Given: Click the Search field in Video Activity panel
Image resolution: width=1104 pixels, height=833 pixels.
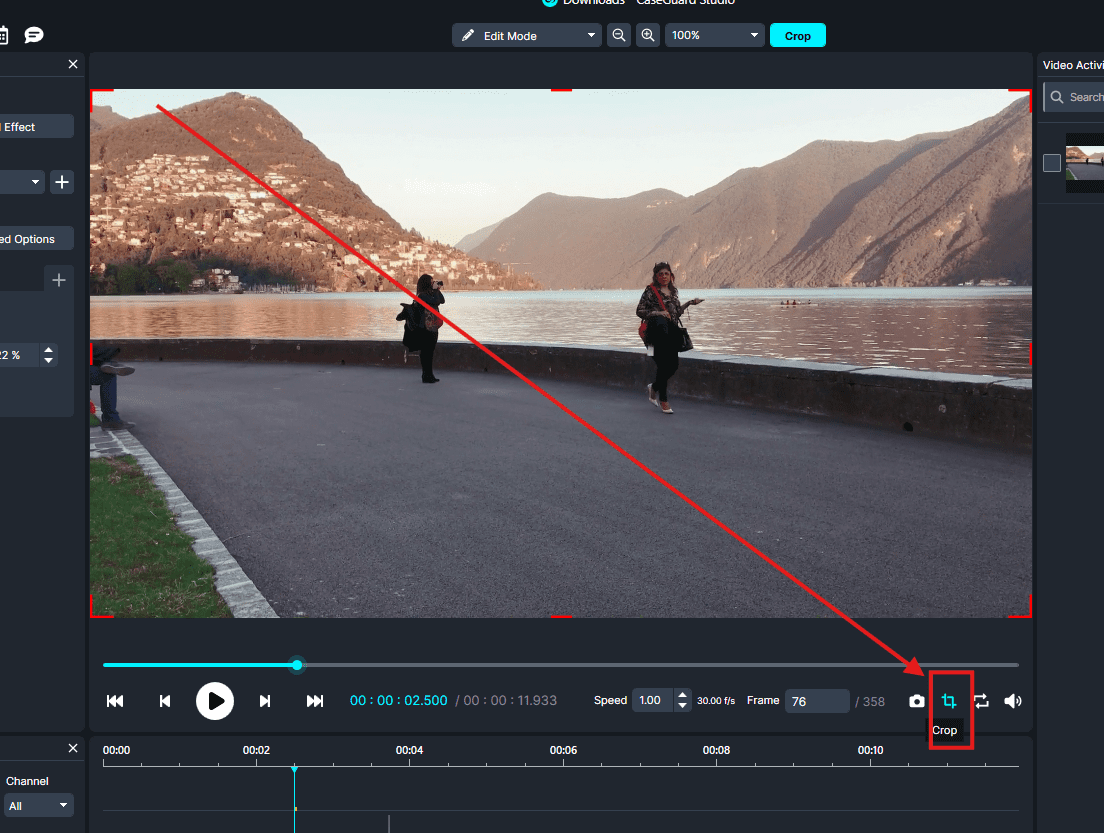Looking at the screenshot, I should pyautogui.click(x=1080, y=97).
